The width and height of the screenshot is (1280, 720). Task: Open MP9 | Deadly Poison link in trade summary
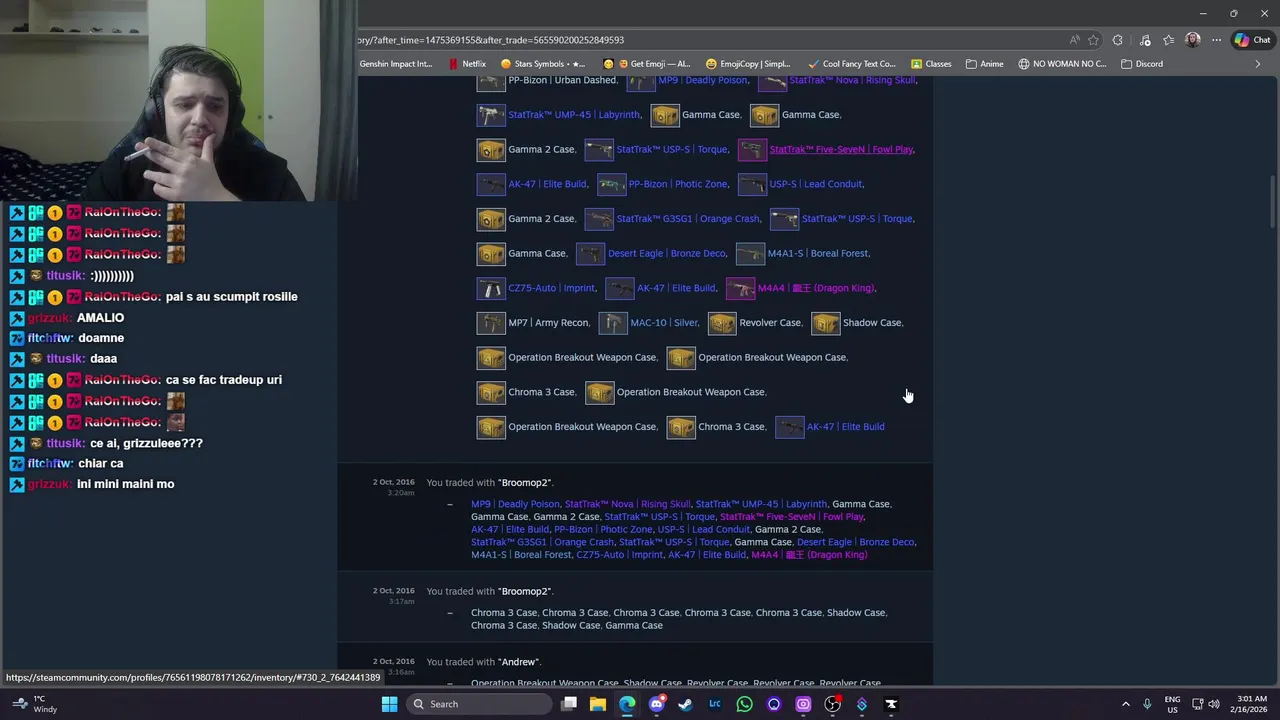[515, 504]
